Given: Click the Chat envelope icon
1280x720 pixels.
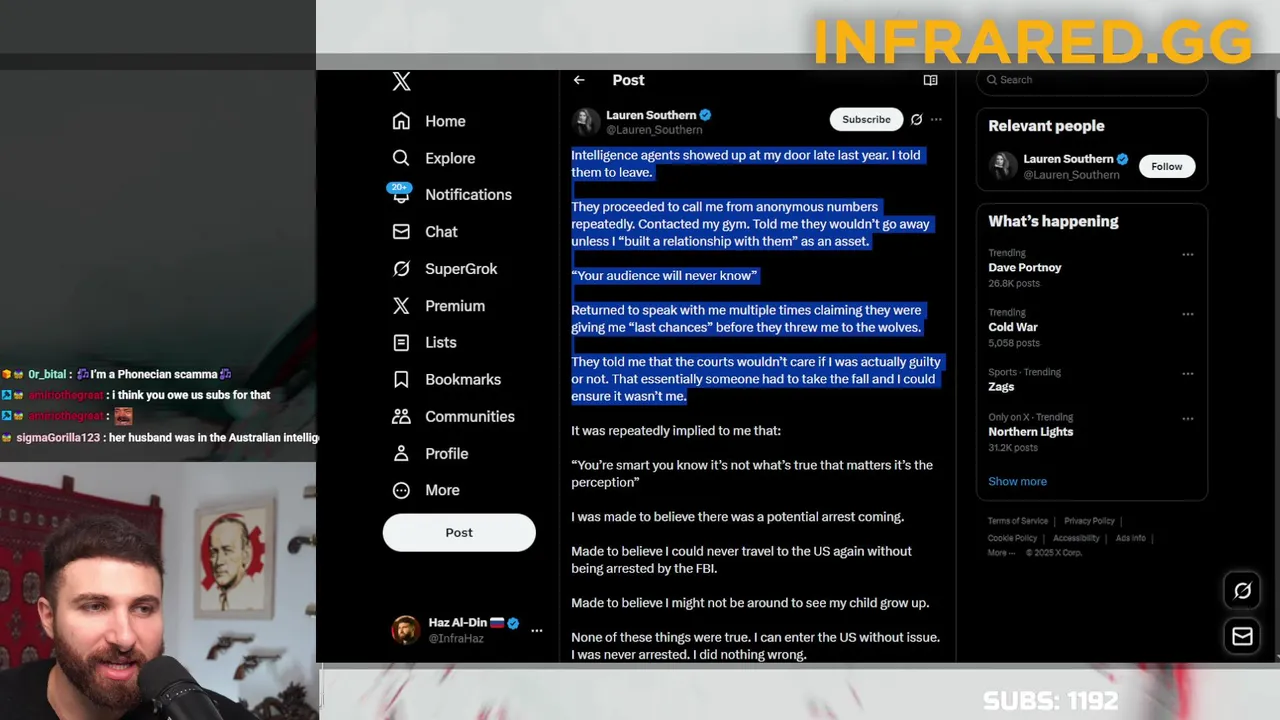Looking at the screenshot, I should tap(401, 232).
